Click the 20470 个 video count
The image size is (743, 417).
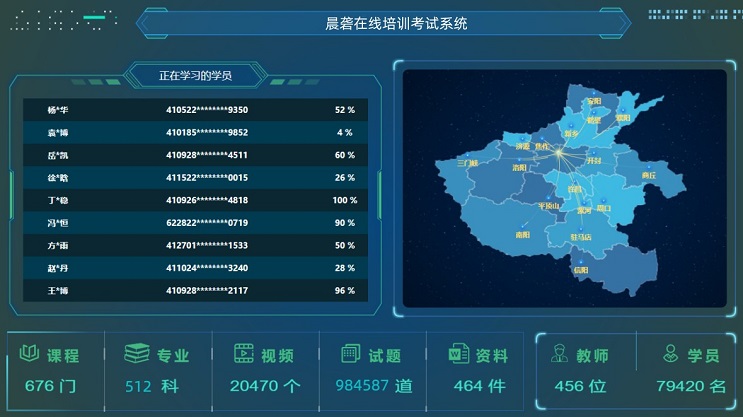[265, 386]
